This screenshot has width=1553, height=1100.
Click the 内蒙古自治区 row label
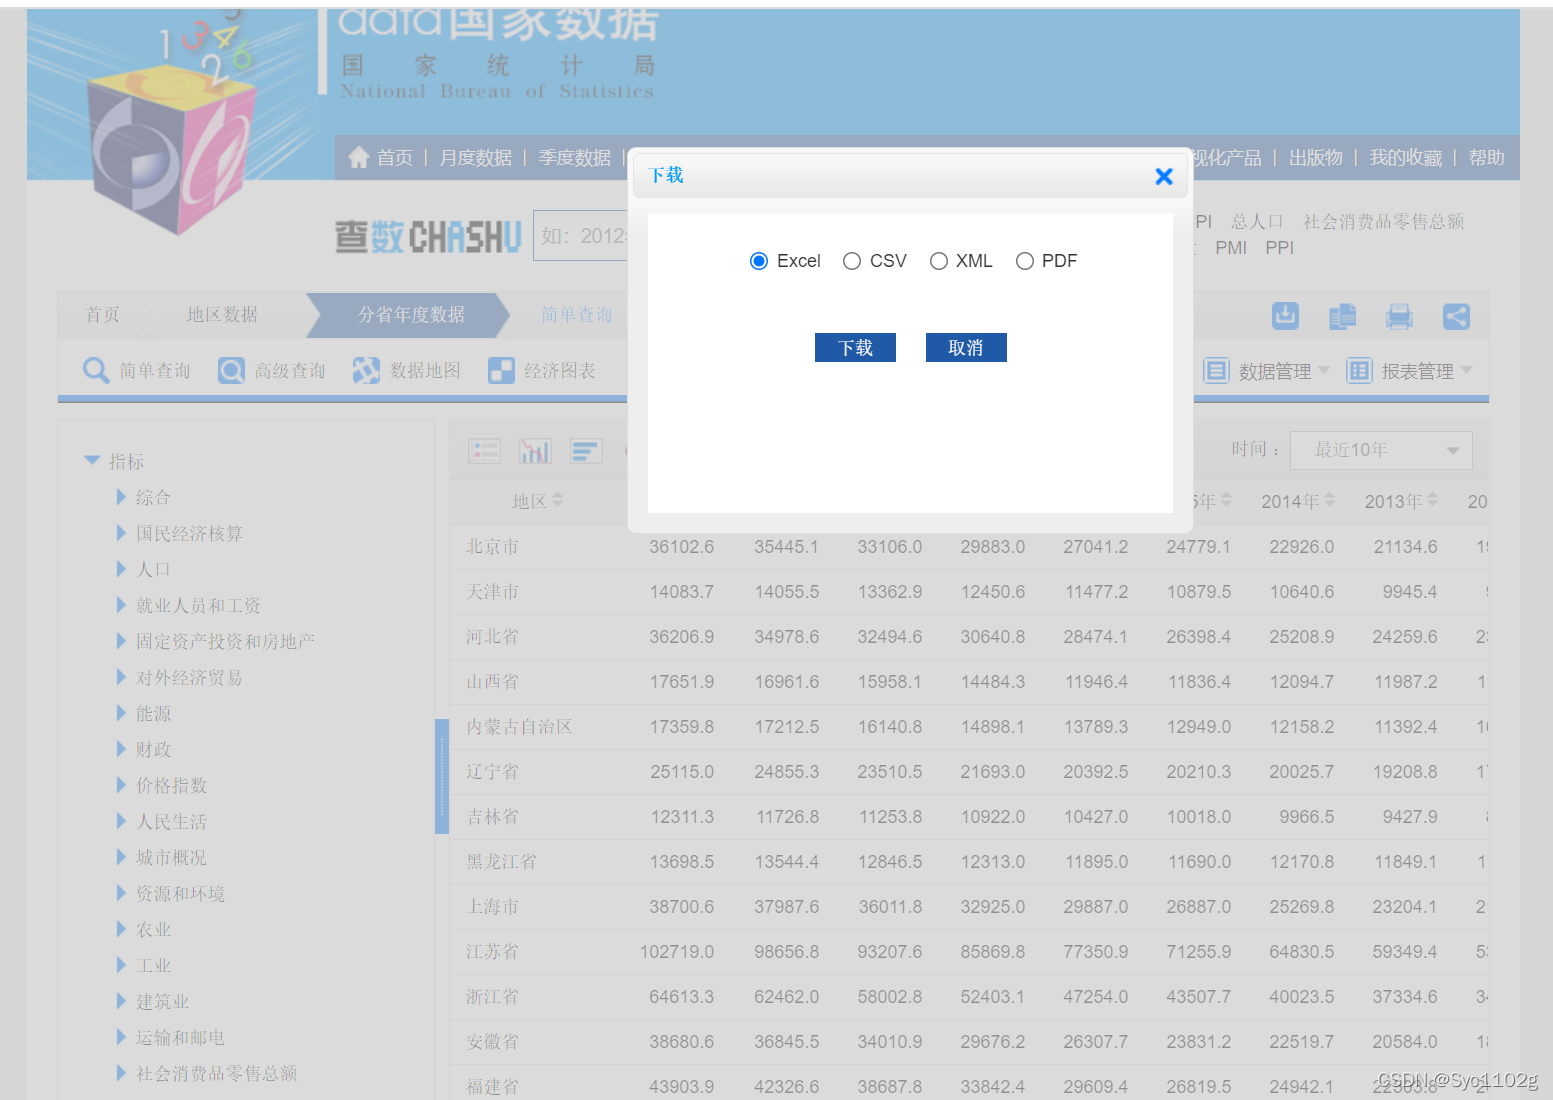[519, 727]
